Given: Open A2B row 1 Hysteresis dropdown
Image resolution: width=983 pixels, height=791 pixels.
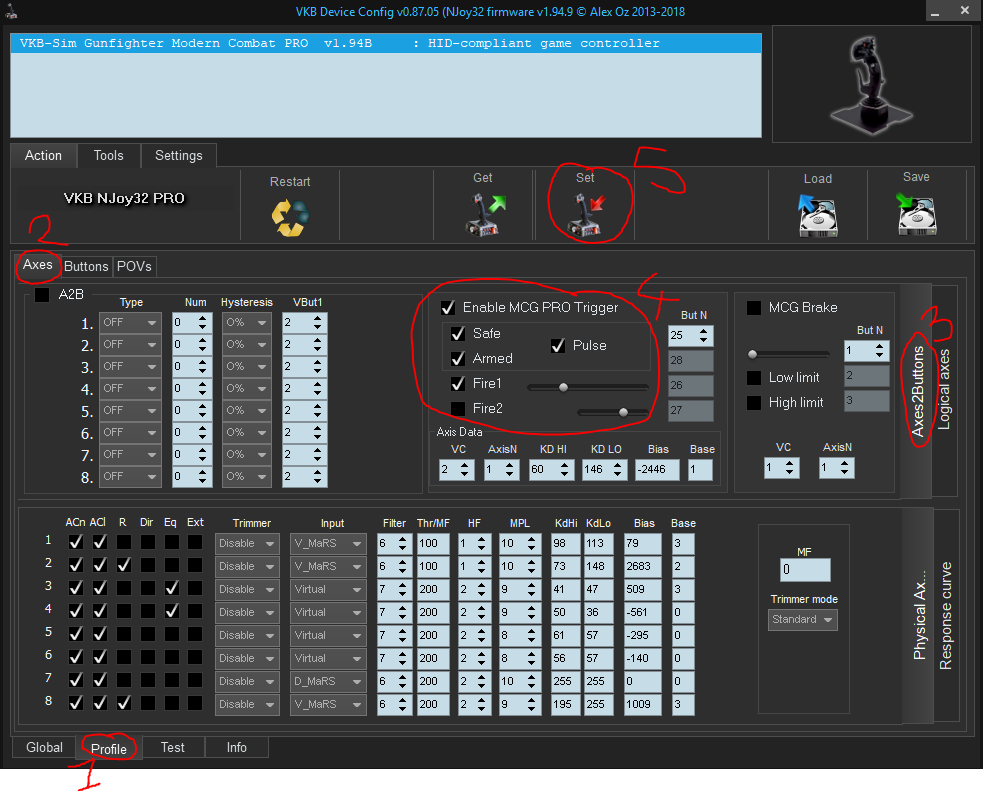Looking at the screenshot, I should point(247,322).
